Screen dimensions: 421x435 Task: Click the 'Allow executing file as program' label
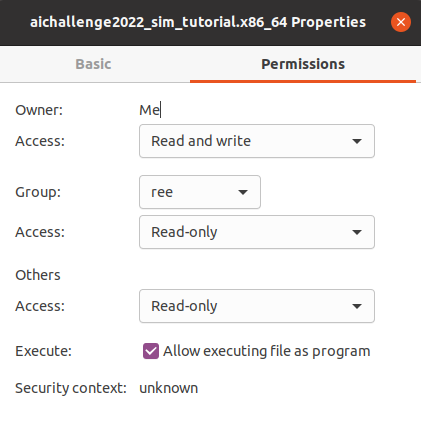click(x=267, y=351)
